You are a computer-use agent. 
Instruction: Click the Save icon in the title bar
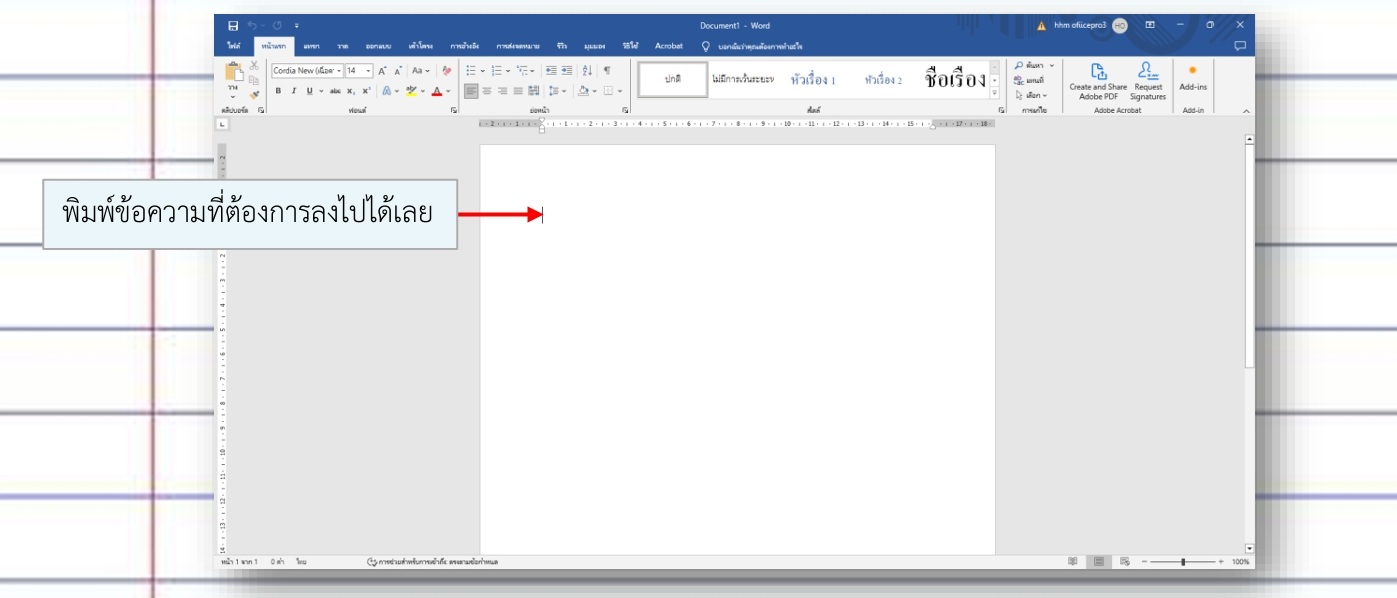coord(233,25)
